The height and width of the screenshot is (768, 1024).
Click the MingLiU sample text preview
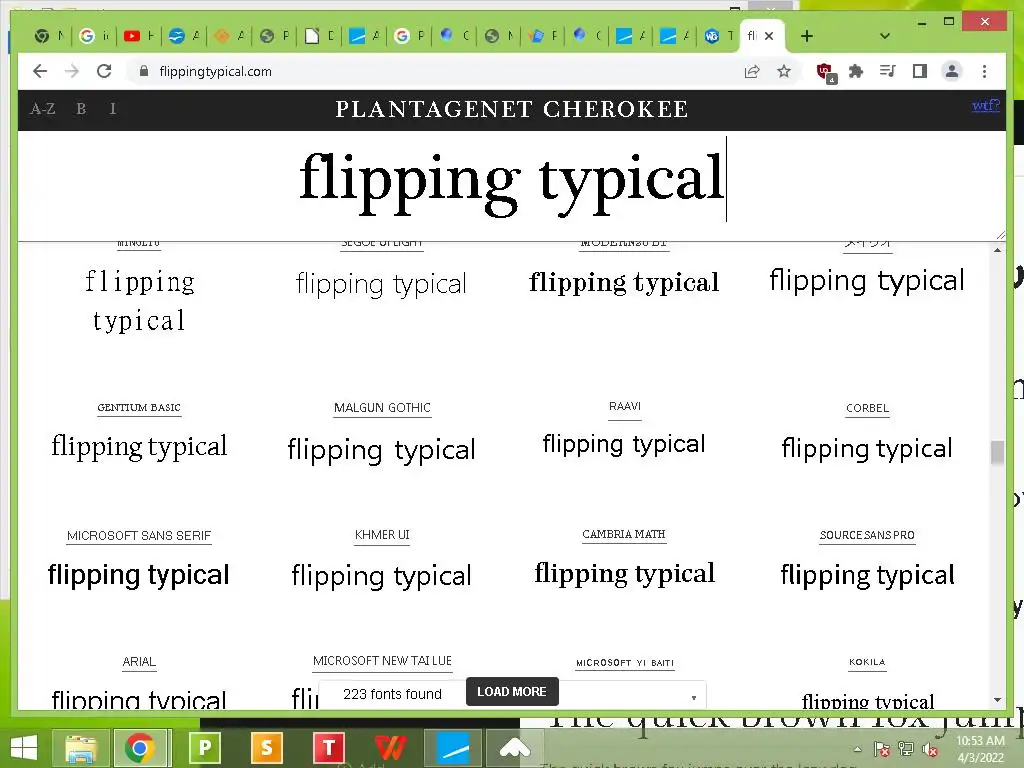[x=139, y=301]
